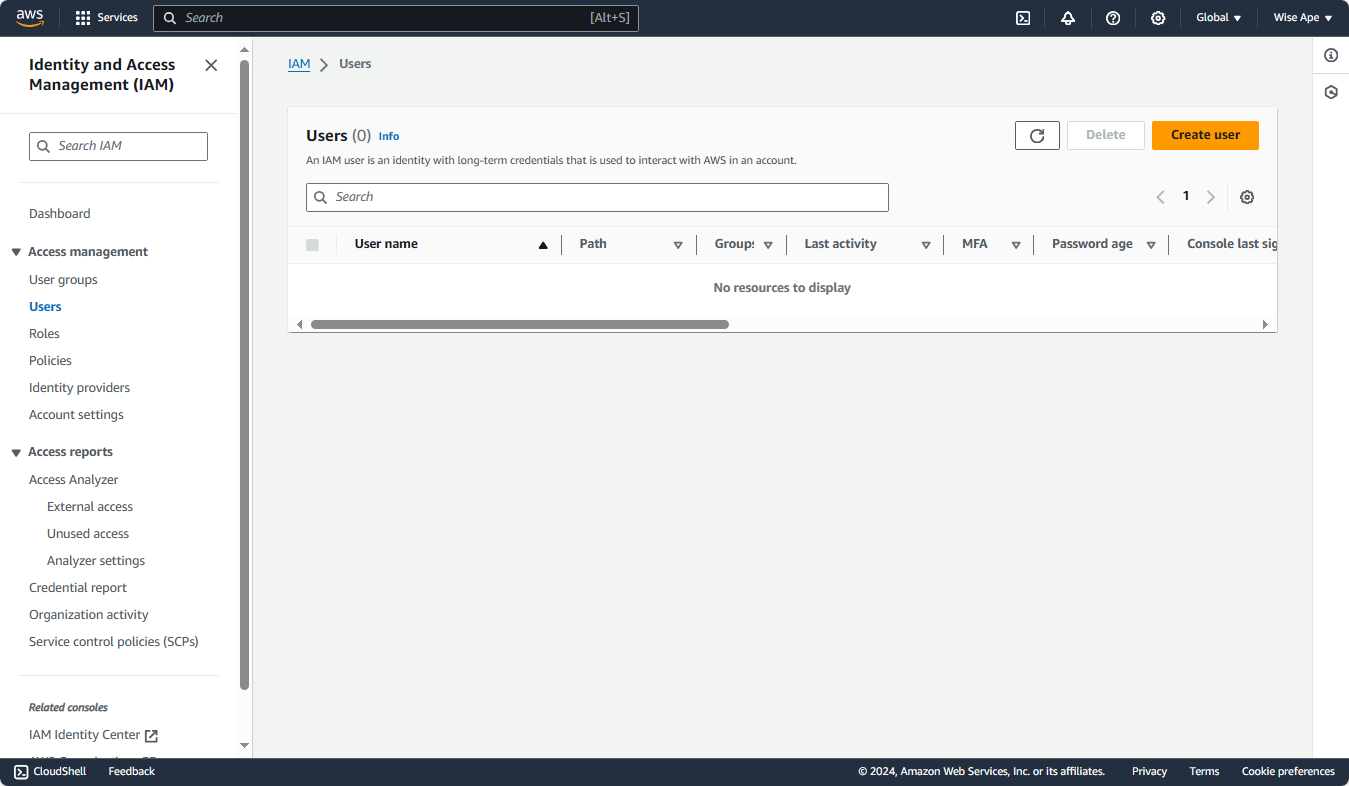
Task: Collapse the Access reports section
Action: tap(16, 452)
